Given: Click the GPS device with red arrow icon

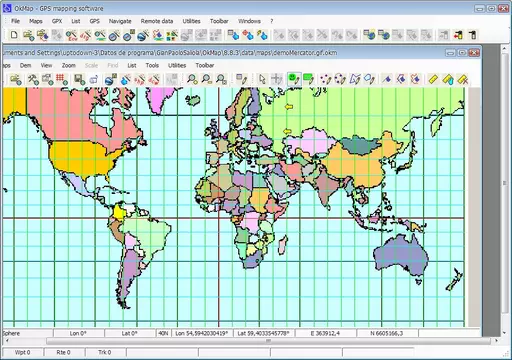Looking at the screenshot, I should (x=458, y=35).
